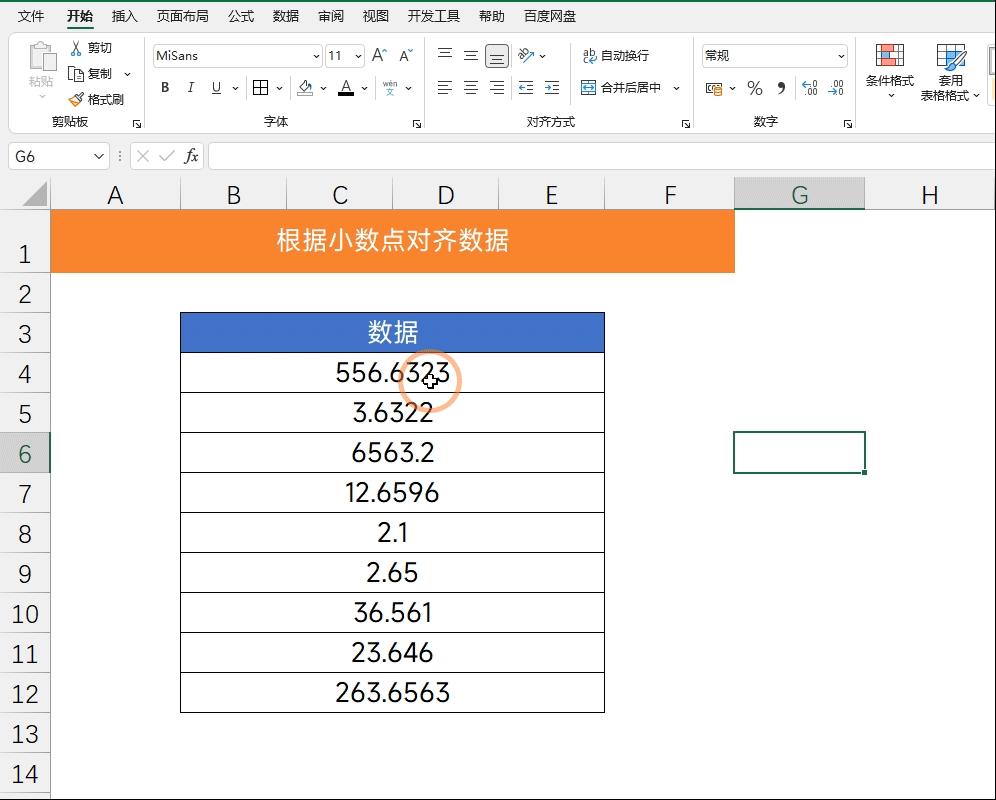Open the 常规 number format dropdown
Viewport: 996px width, 800px height.
click(x=840, y=55)
